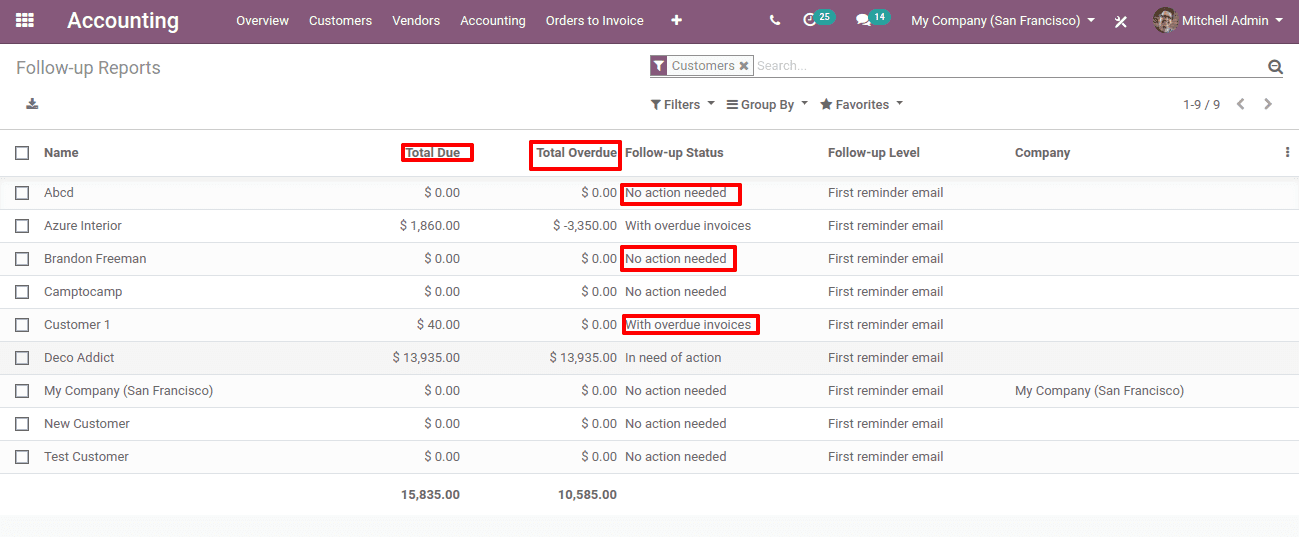Image resolution: width=1299 pixels, height=537 pixels.
Task: Click the plus icon in top navigation
Action: coord(677,20)
